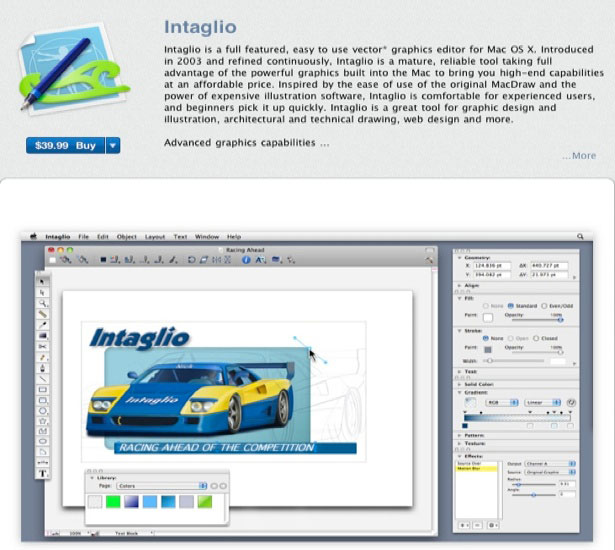The width and height of the screenshot is (615, 550).
Task: Click the Intaglio app icon on store page
Action: pos(73,70)
